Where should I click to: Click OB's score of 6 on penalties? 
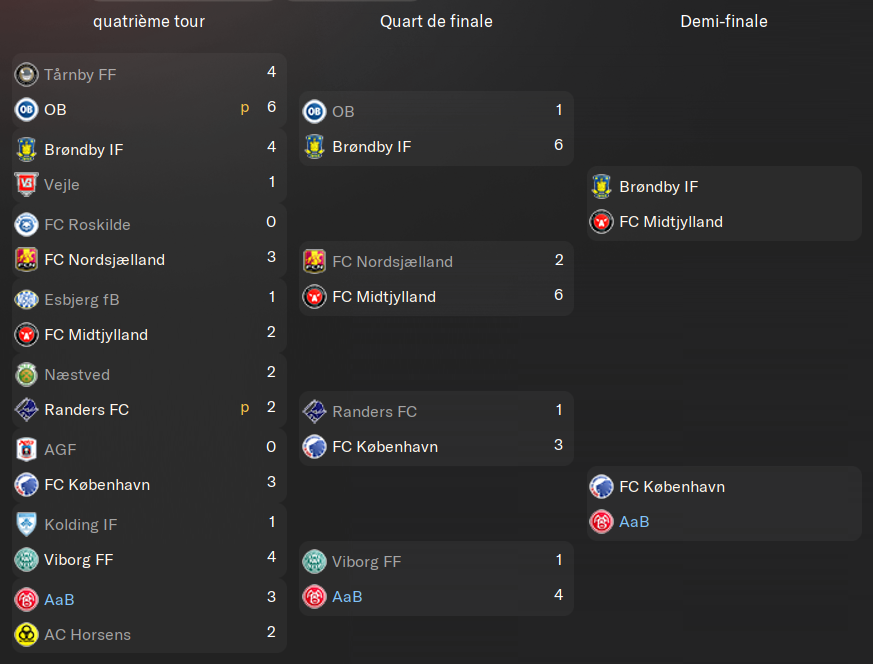click(271, 107)
